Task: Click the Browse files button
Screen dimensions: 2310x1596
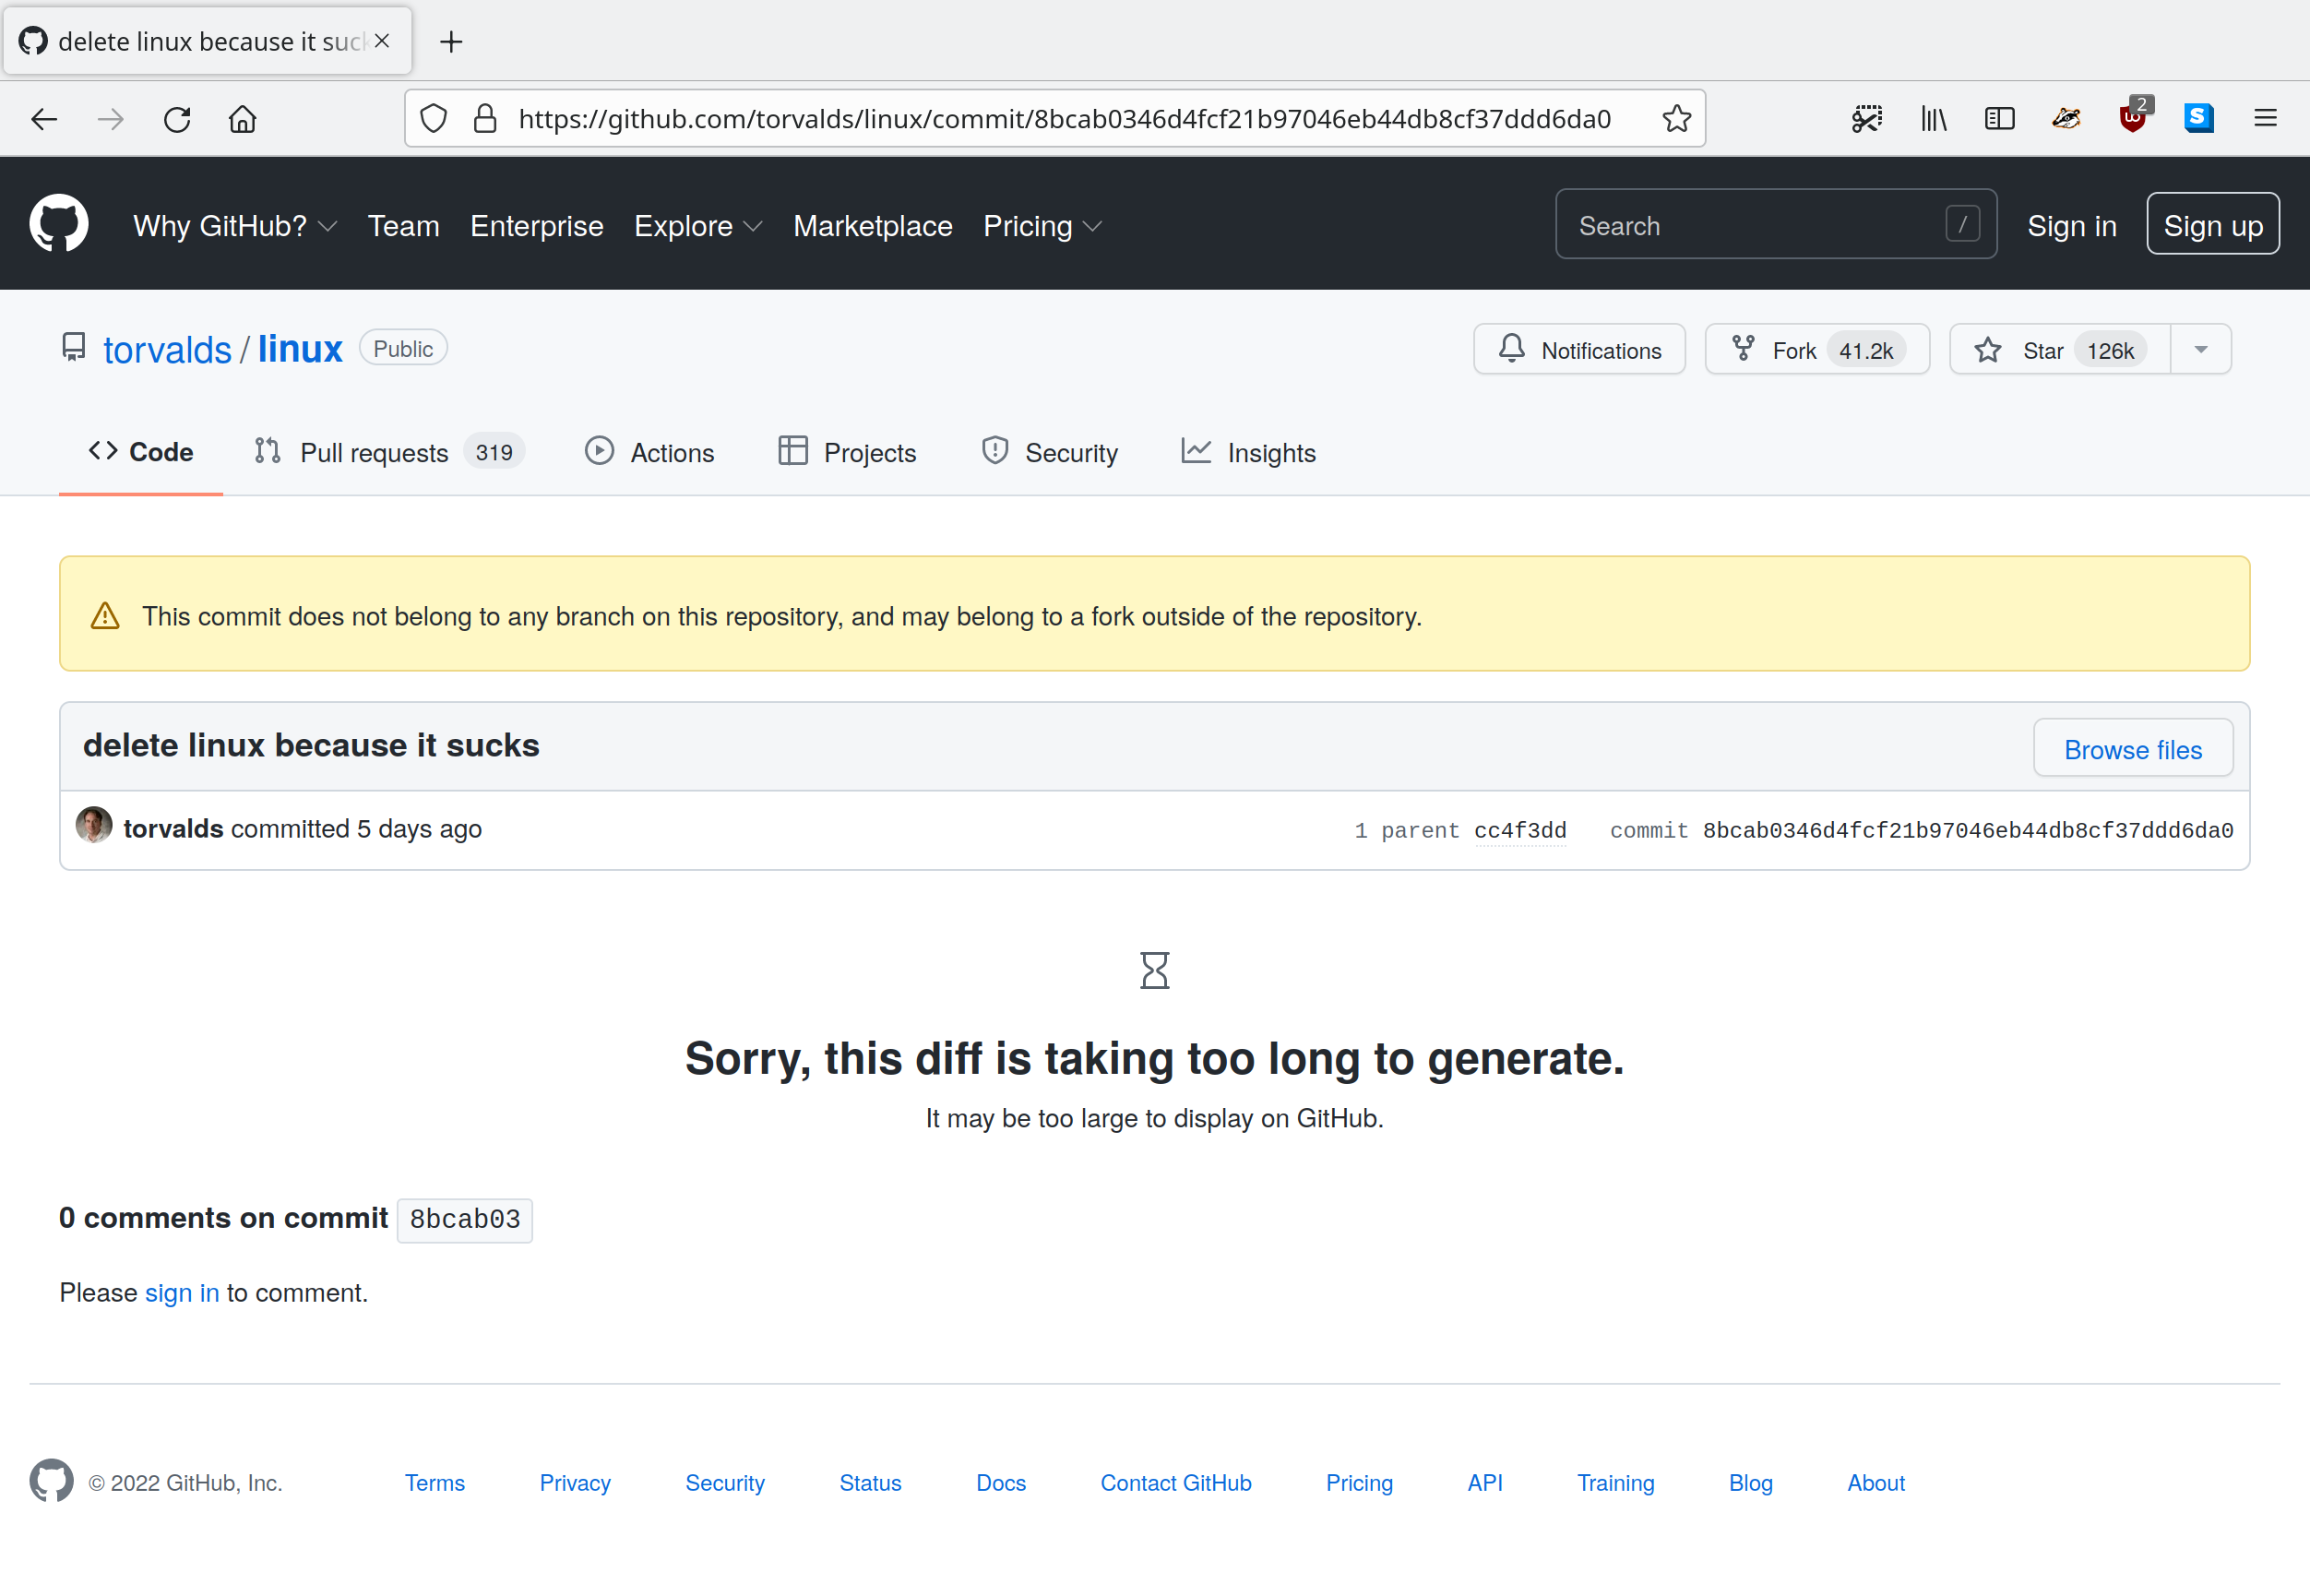Action: (x=2133, y=748)
